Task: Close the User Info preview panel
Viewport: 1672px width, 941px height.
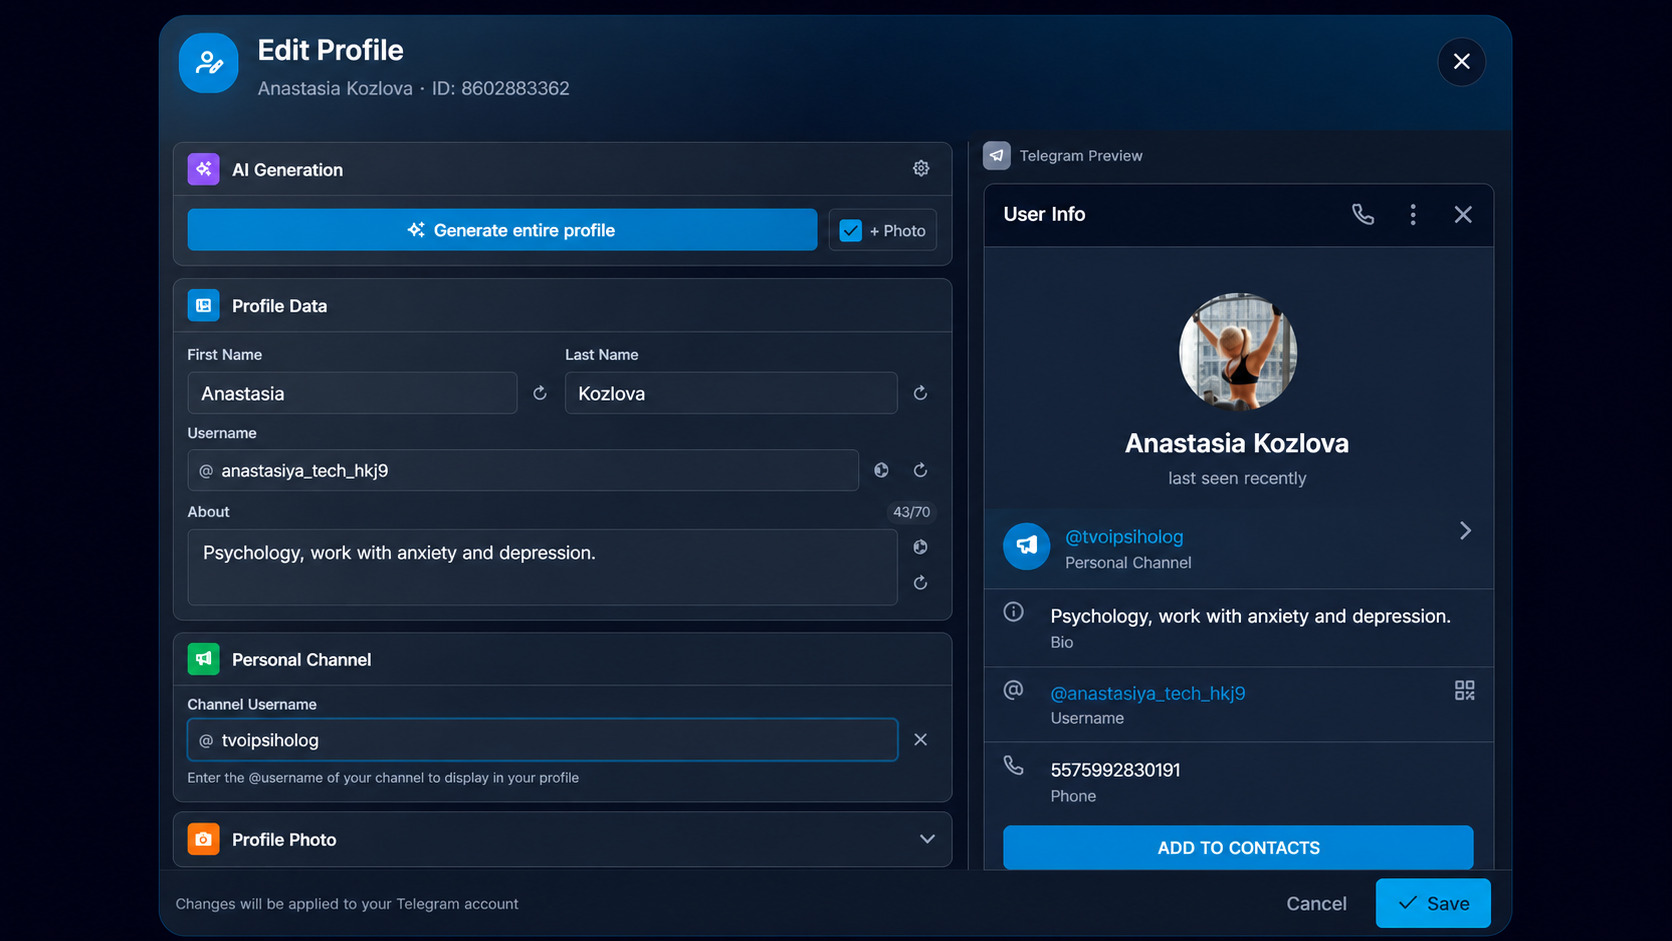Action: (1463, 214)
